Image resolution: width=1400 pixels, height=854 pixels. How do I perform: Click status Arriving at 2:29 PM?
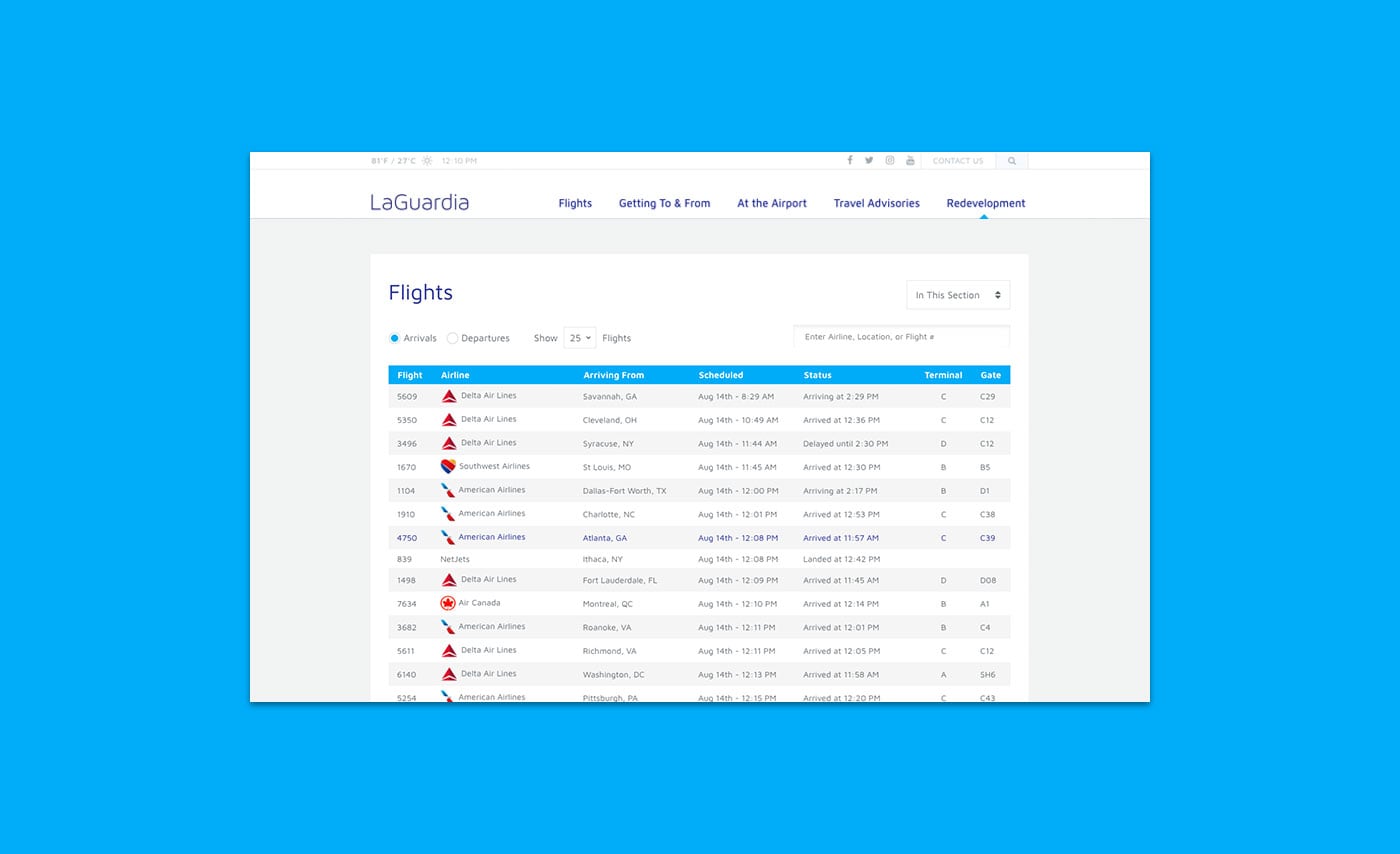[x=841, y=397]
